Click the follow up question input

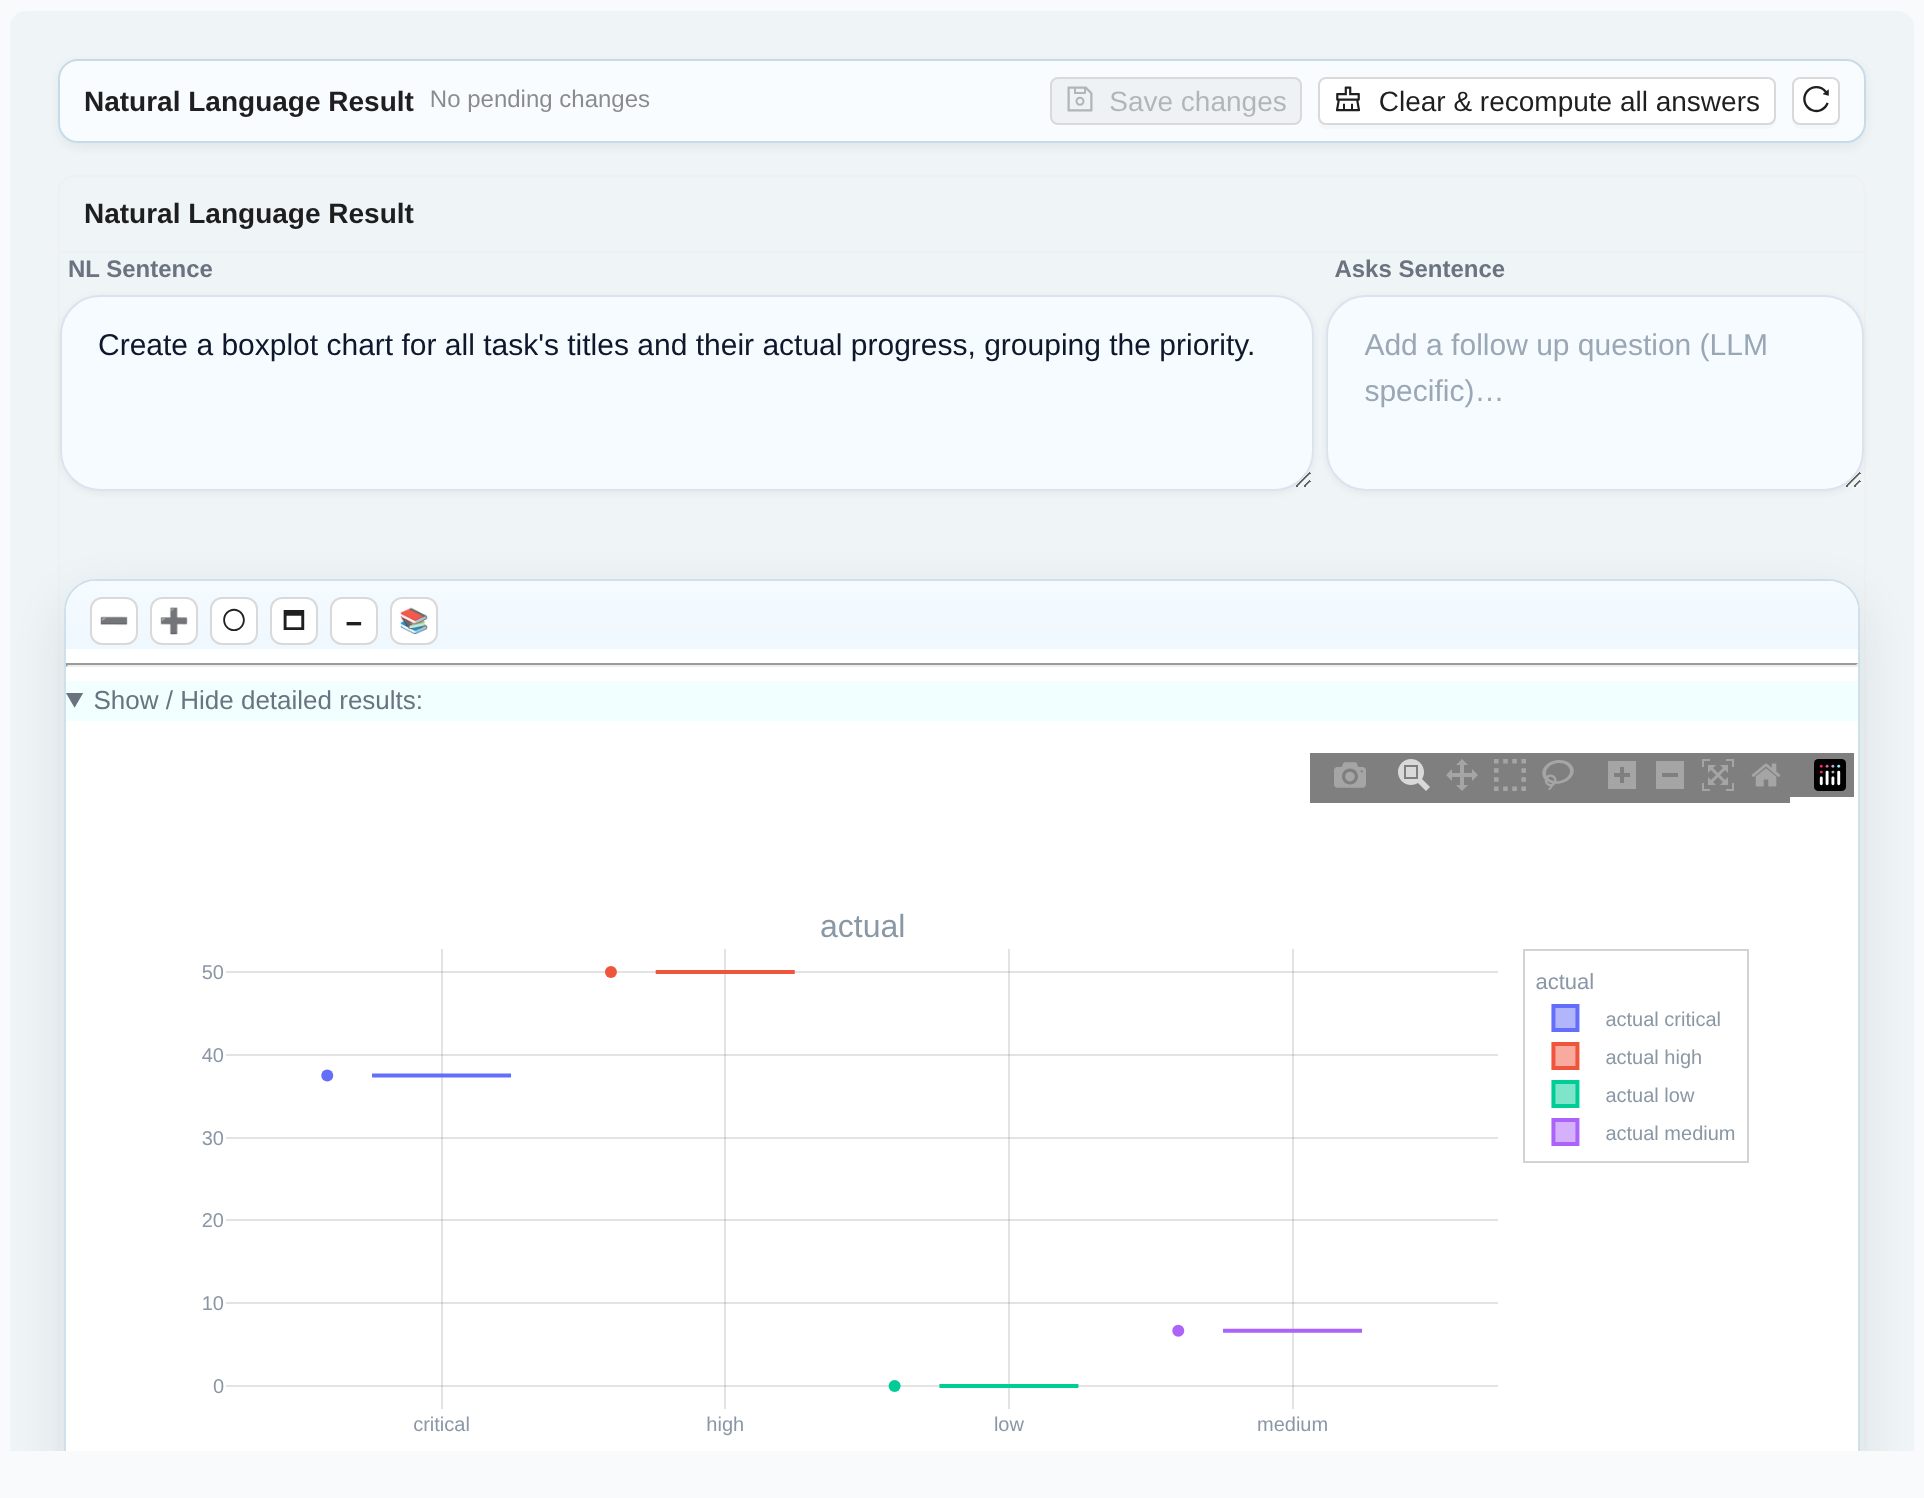coord(1594,393)
